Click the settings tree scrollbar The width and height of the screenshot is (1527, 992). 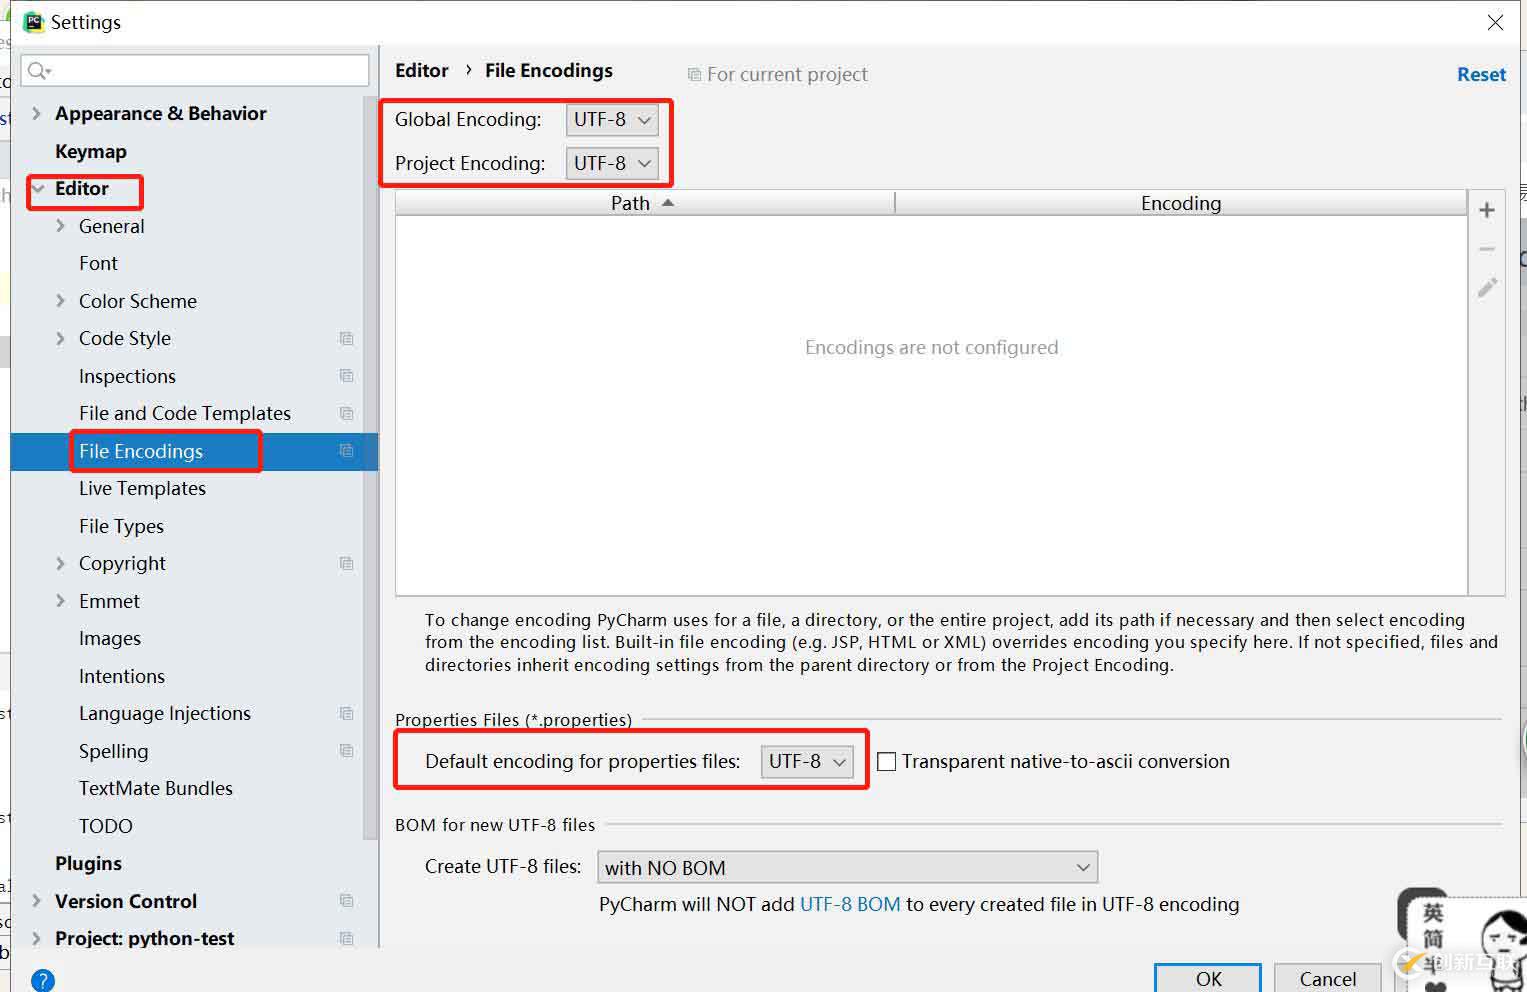[370, 470]
